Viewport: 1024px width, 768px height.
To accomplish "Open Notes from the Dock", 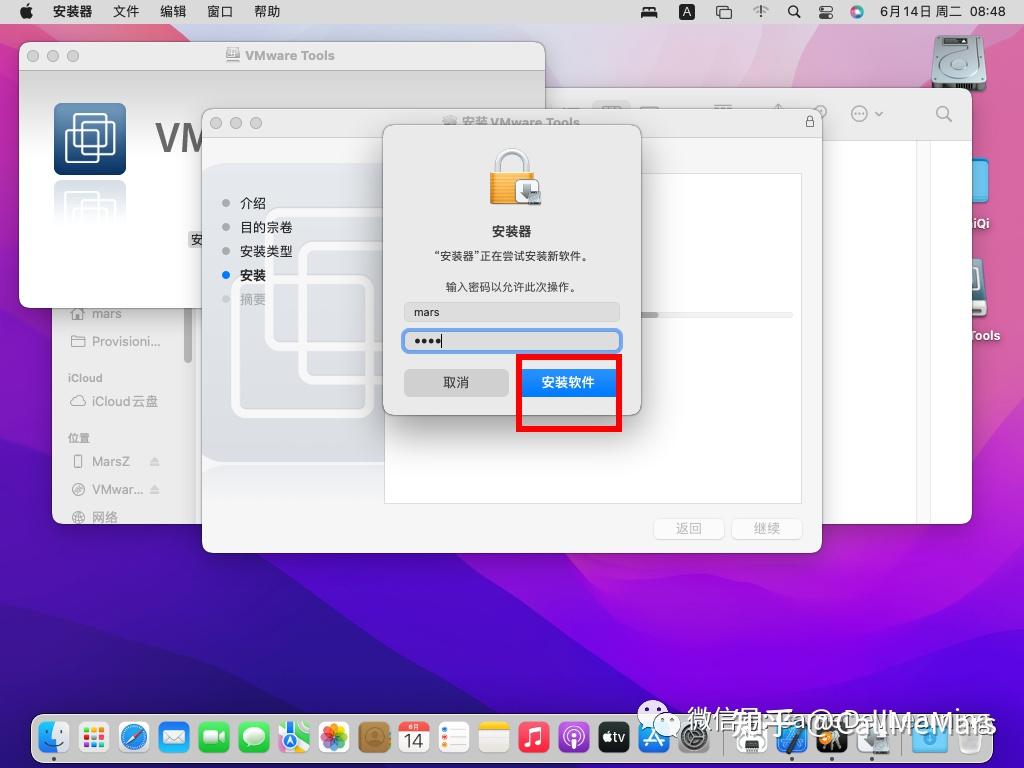I will click(x=494, y=738).
